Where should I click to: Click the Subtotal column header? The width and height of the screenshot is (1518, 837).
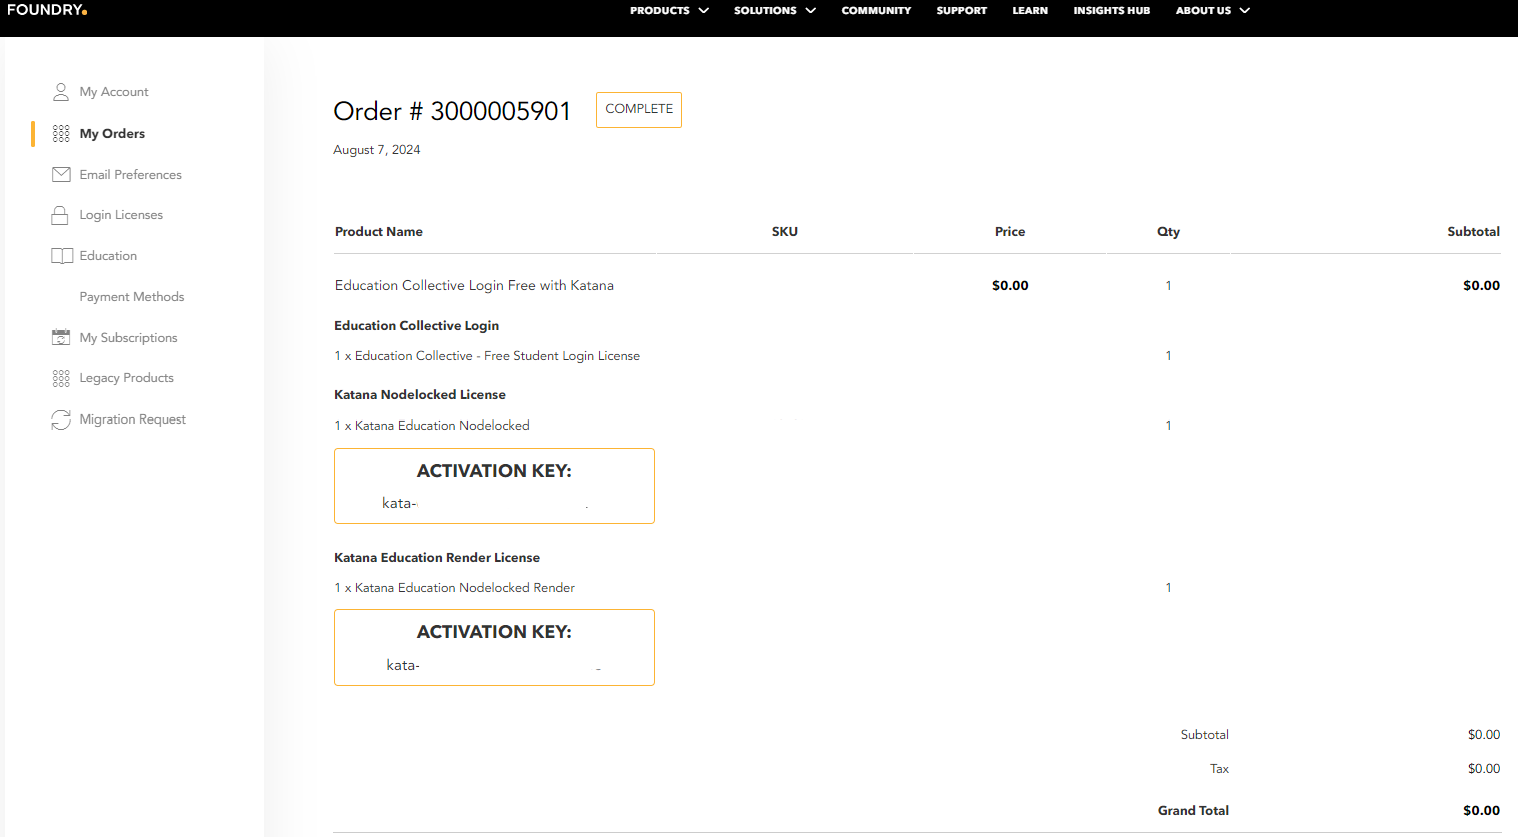tap(1473, 232)
